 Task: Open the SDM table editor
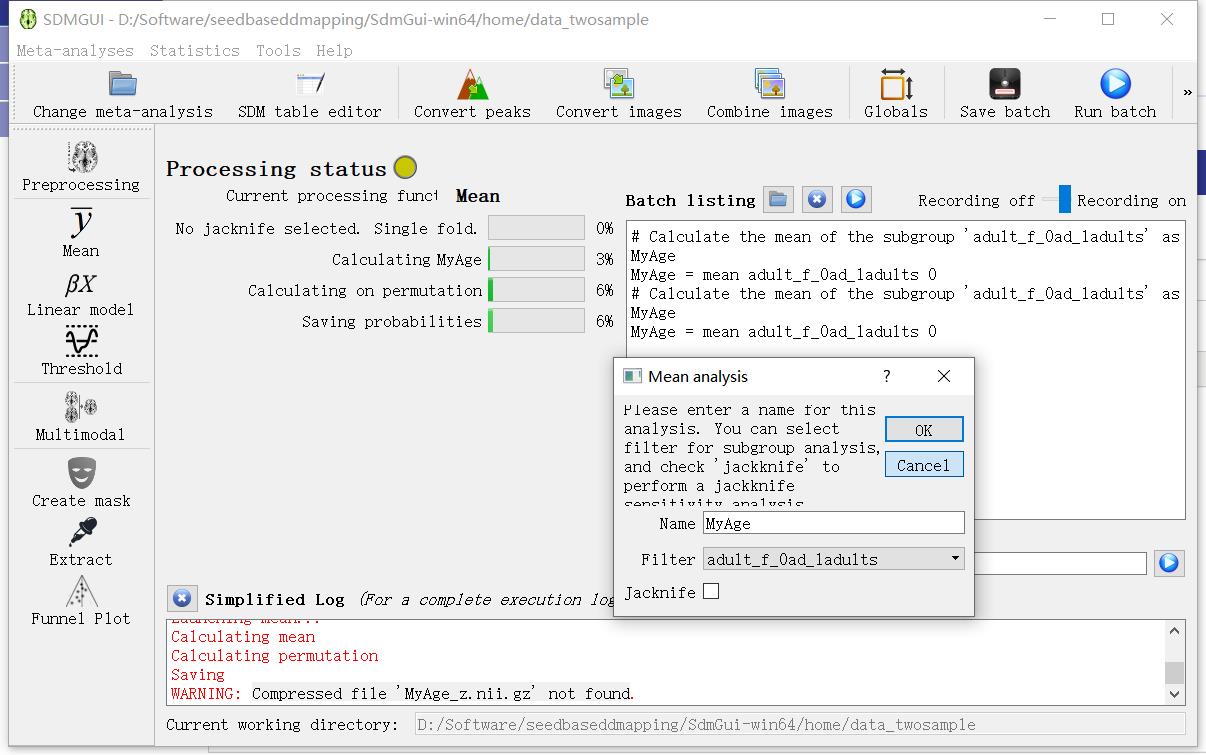pyautogui.click(x=309, y=95)
